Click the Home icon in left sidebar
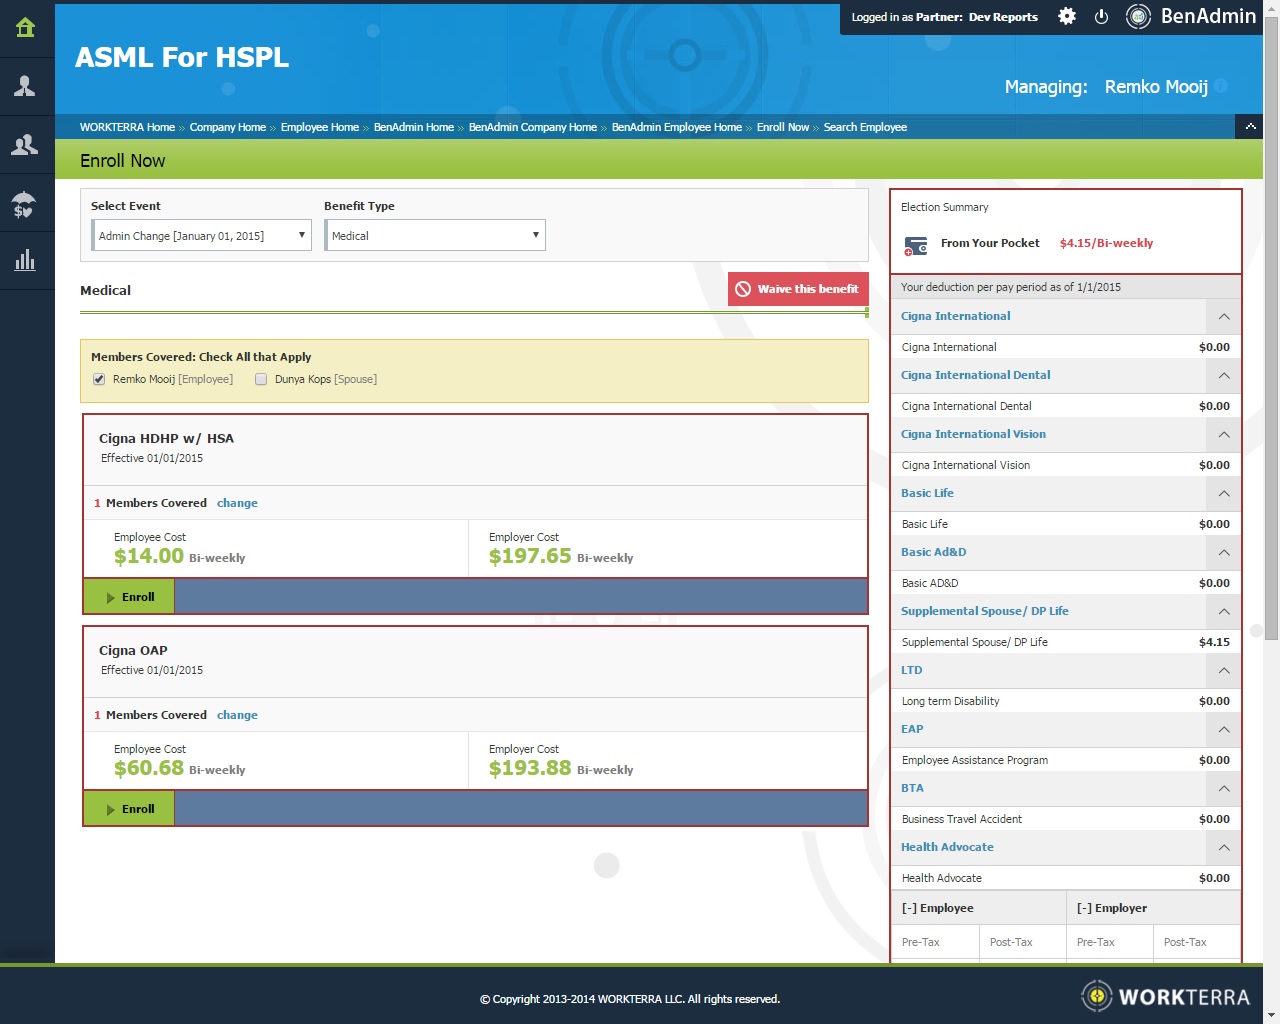Screen dimensions: 1280x1024 point(26,28)
